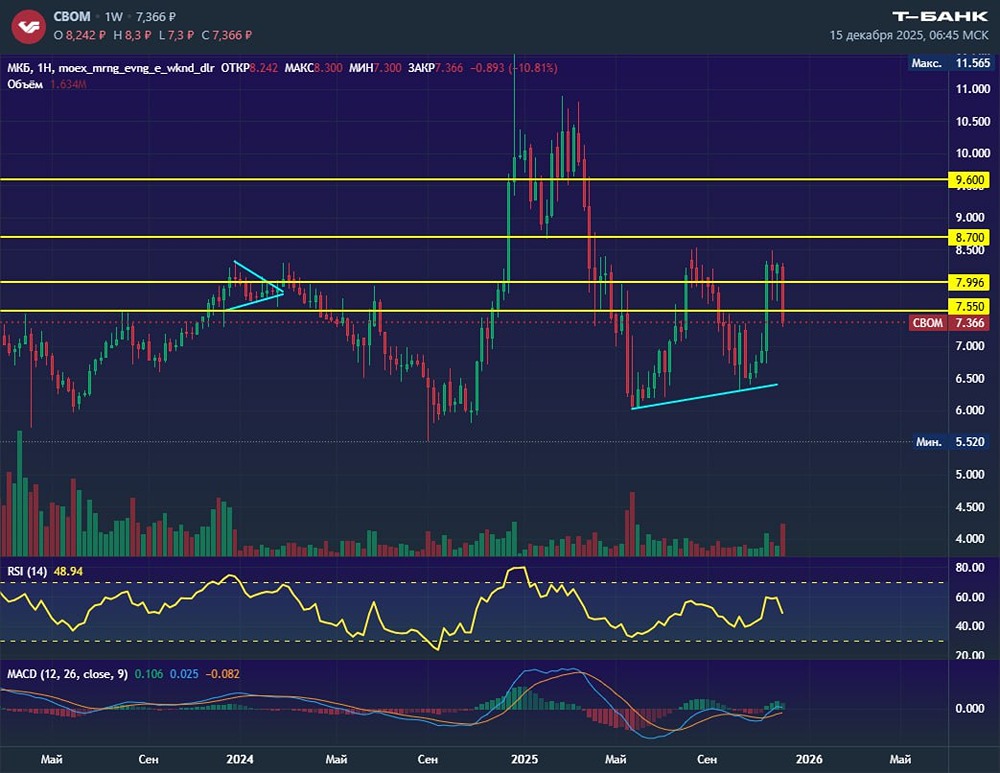Click the header price 7,366 ₽ next to 1W
The height and width of the screenshot is (773, 1000).
coord(156,17)
